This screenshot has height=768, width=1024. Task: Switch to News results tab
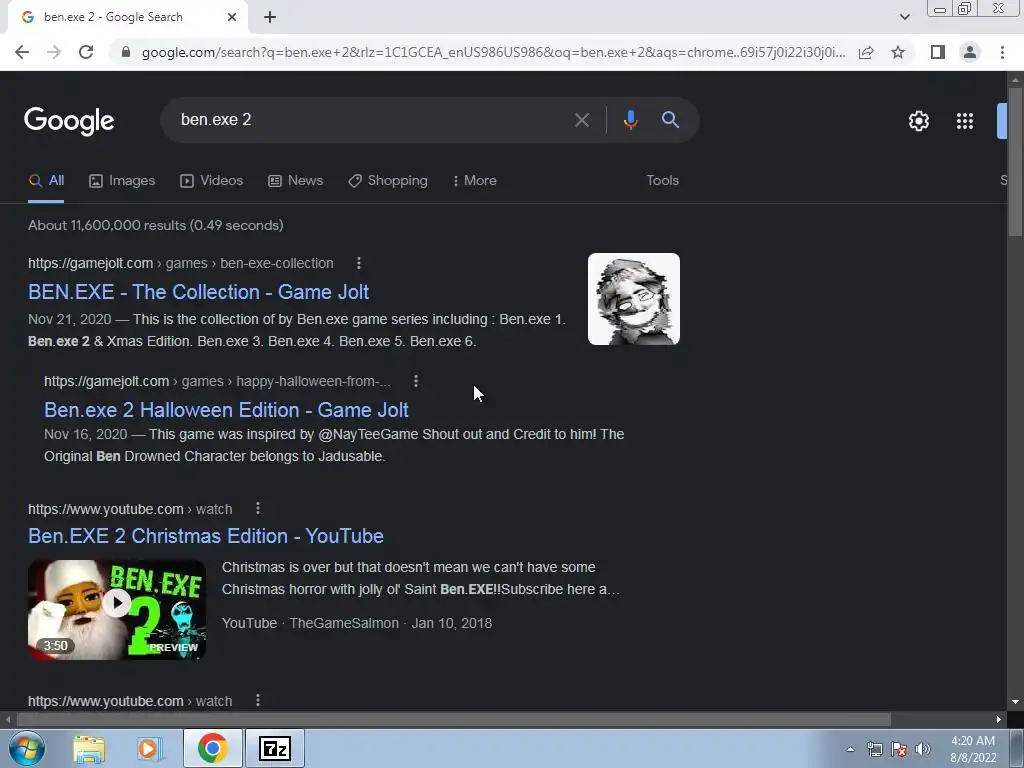(x=296, y=181)
